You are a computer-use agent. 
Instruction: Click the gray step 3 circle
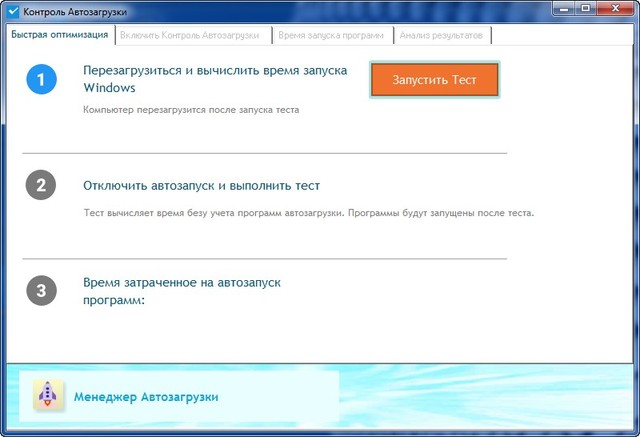pos(41,291)
